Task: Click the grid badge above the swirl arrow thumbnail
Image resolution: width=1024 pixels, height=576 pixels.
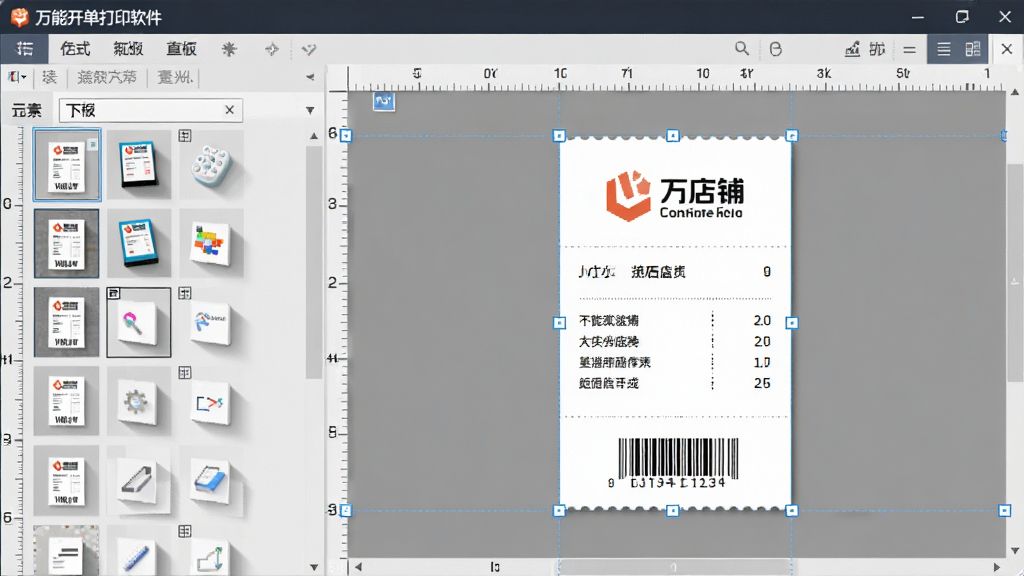Action: point(185,294)
